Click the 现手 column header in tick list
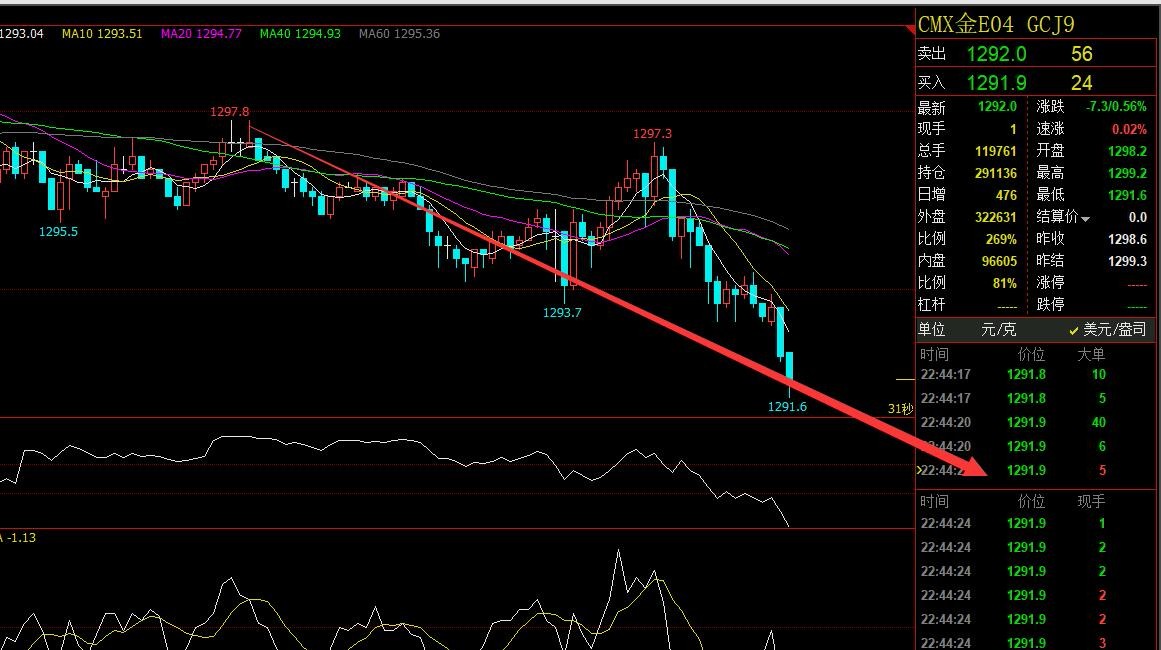This screenshot has width=1161, height=650. tap(1091, 501)
